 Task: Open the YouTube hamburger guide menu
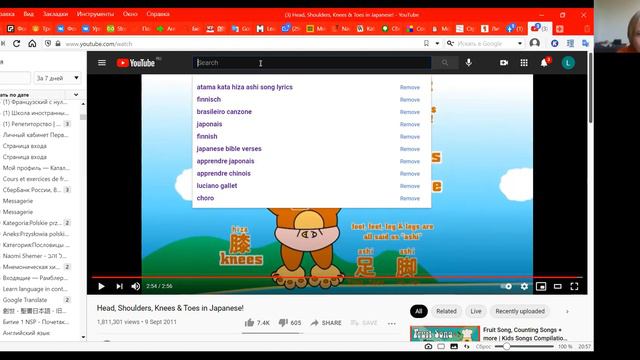tap(102, 62)
